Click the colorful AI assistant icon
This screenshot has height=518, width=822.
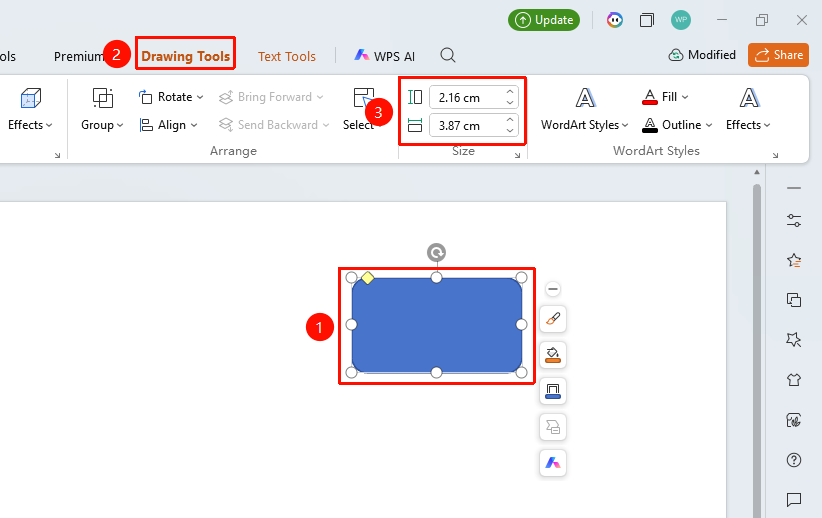[614, 20]
